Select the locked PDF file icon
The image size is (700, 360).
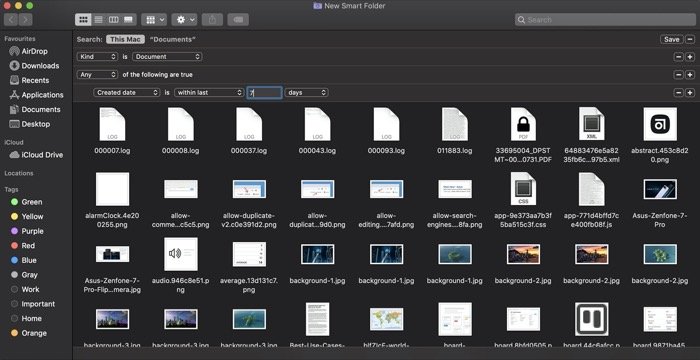pos(523,124)
